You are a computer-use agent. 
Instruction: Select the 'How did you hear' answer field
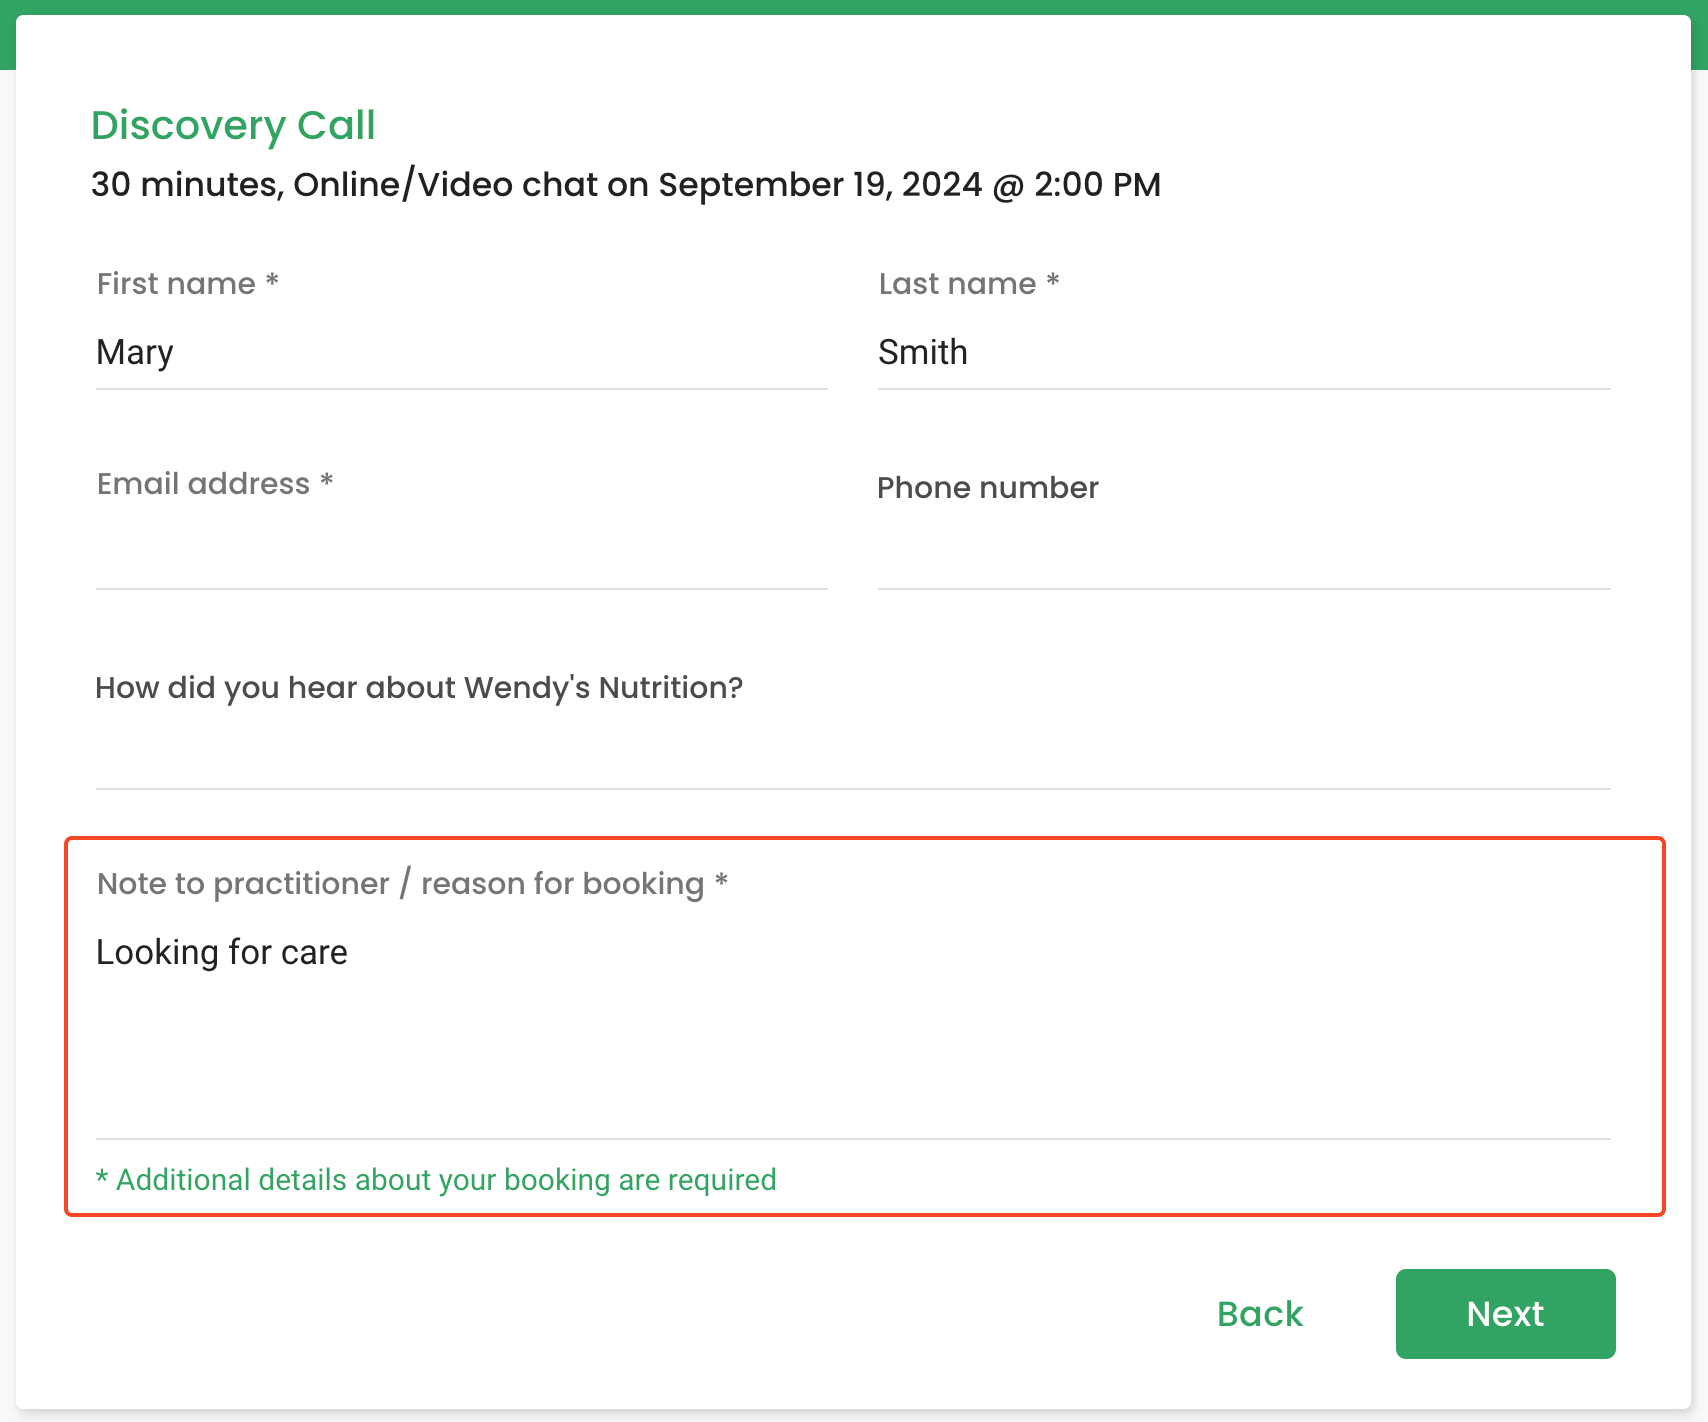(853, 753)
